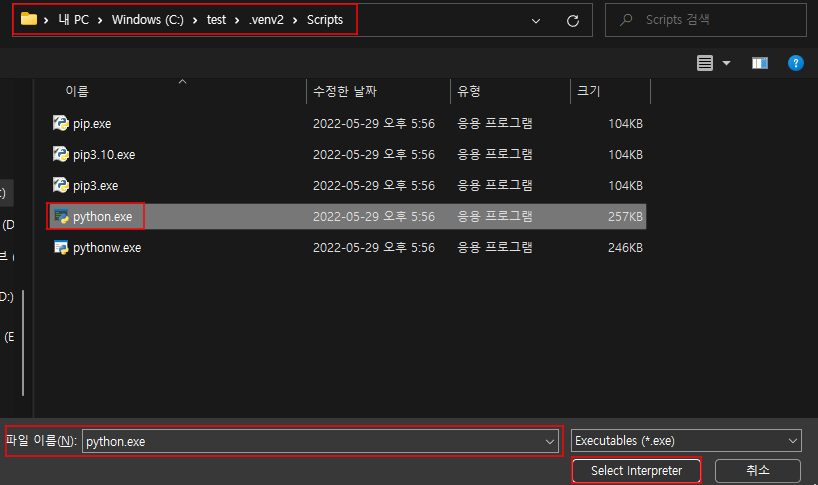The height and width of the screenshot is (485, 818).
Task: Click Scripts breadcrumb segment
Action: (325, 20)
